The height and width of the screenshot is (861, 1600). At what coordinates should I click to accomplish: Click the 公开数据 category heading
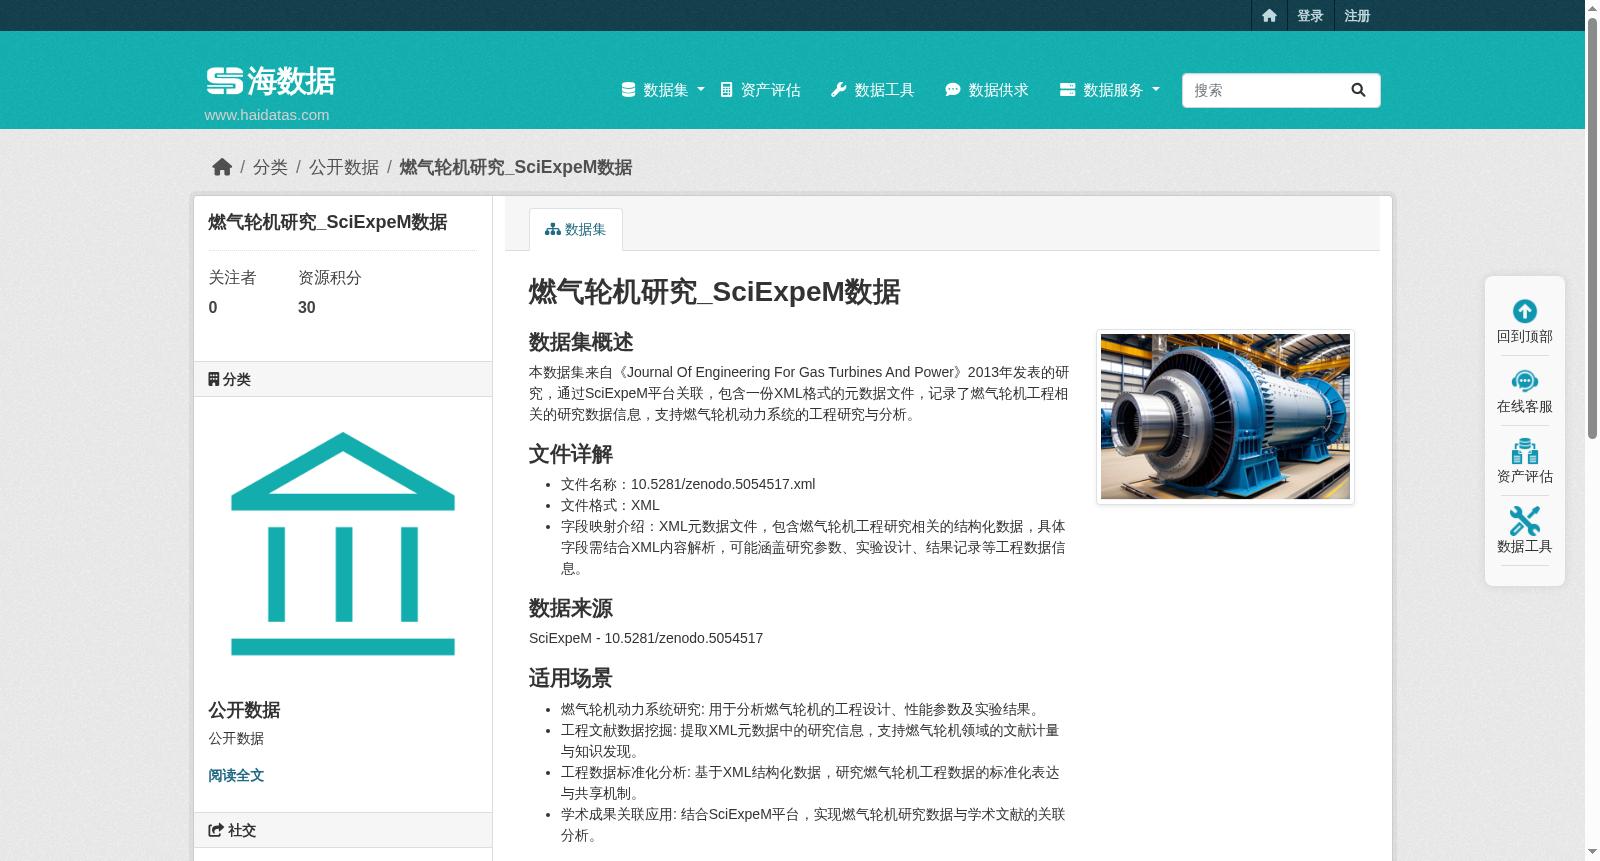[x=244, y=710]
